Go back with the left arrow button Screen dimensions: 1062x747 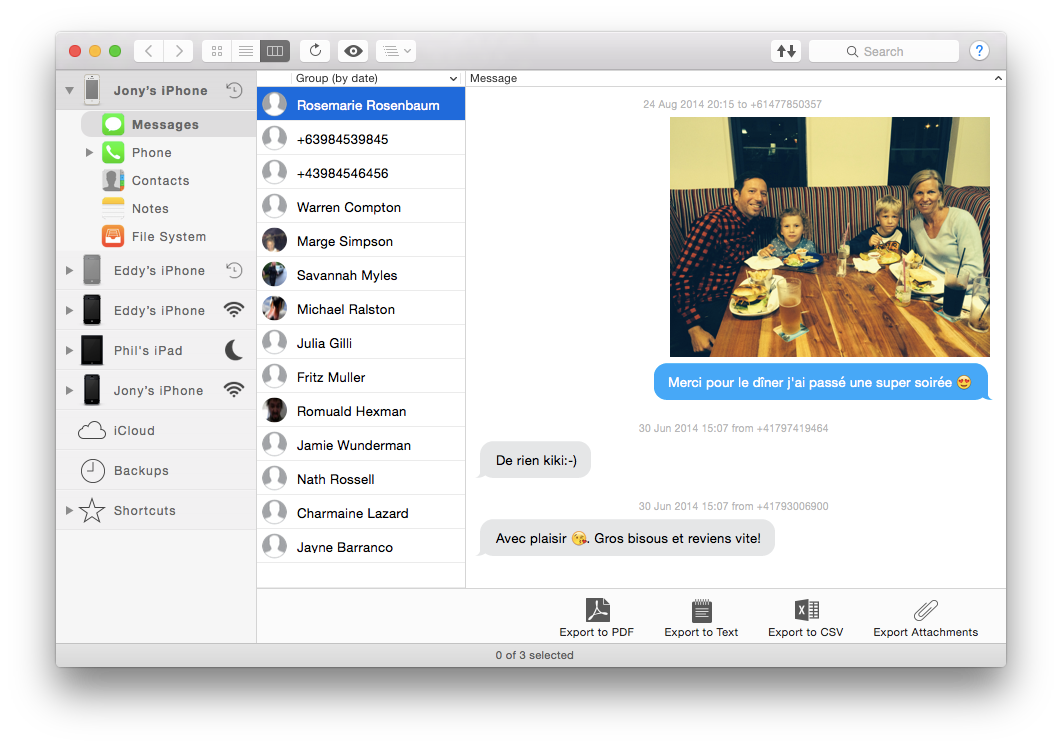point(148,51)
